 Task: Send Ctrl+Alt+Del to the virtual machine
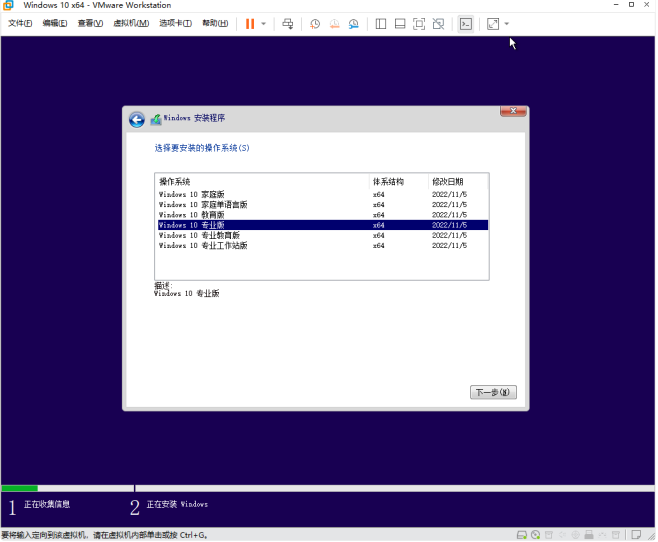tap(287, 24)
